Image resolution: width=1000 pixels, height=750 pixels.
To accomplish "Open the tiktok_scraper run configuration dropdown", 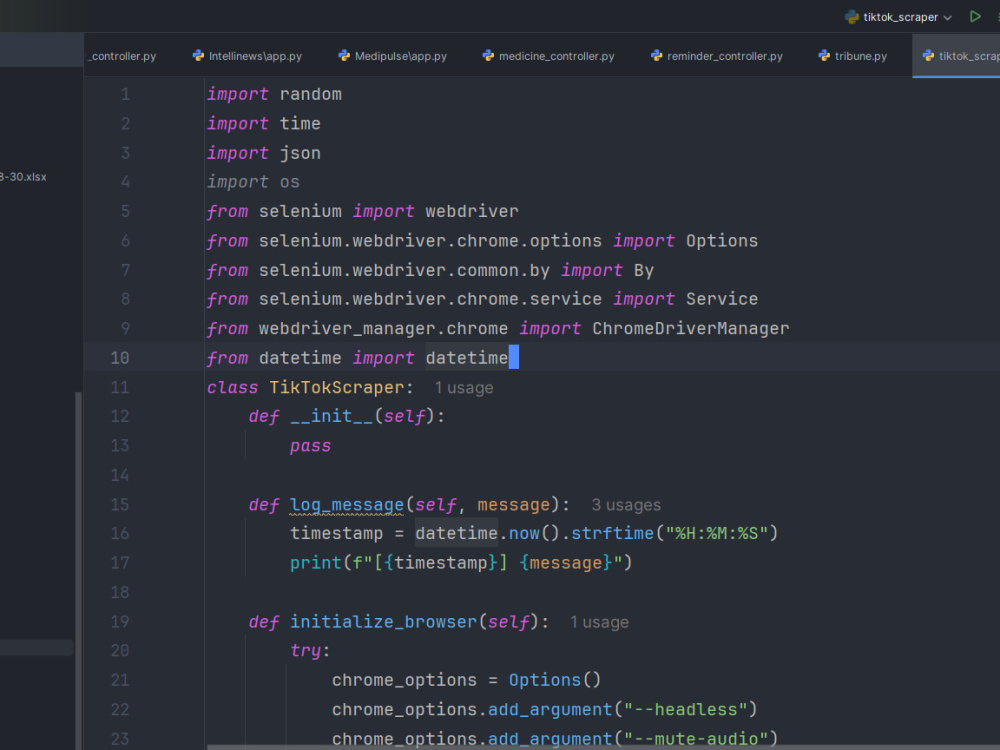I will click(899, 17).
